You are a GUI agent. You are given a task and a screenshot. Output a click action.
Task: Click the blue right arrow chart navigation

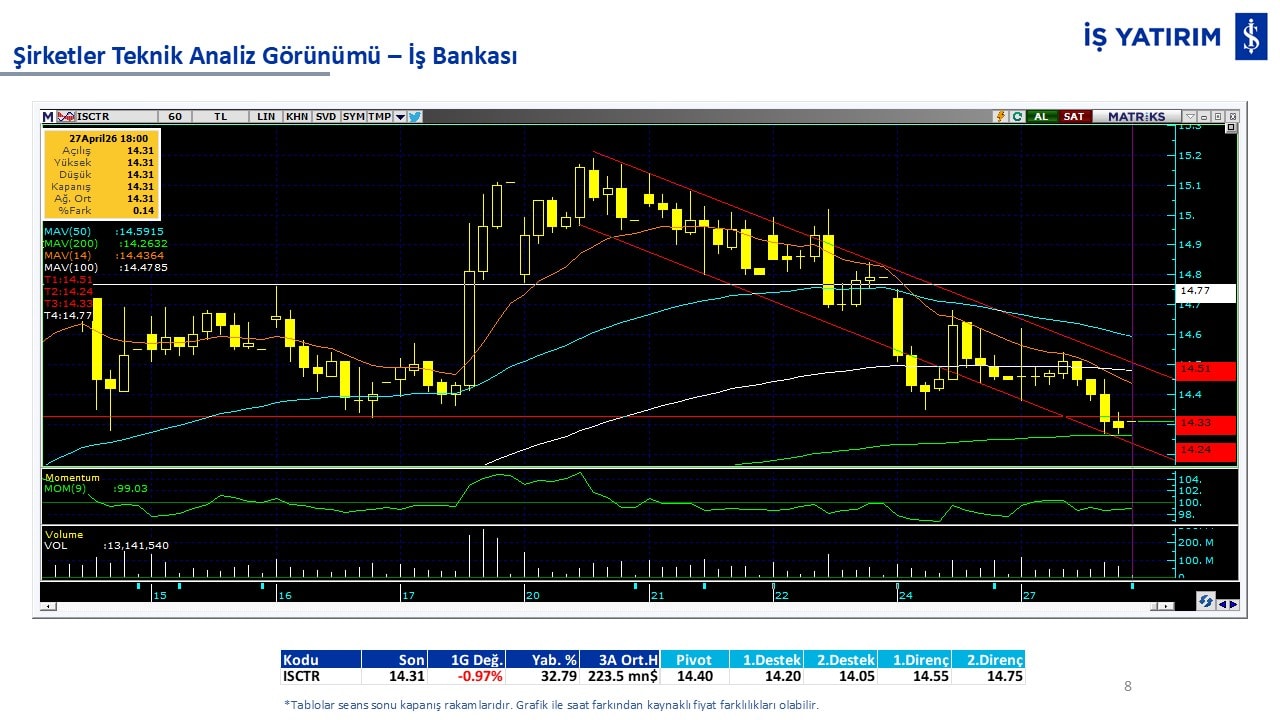pyautogui.click(x=1233, y=603)
